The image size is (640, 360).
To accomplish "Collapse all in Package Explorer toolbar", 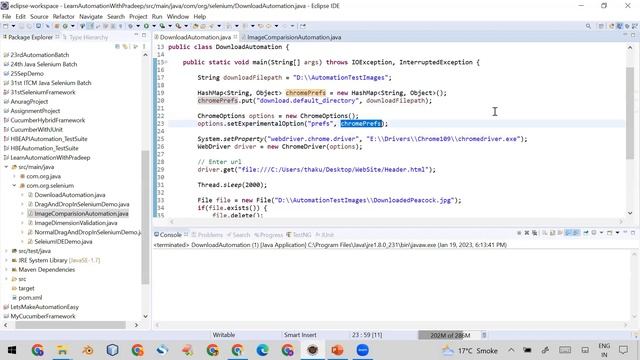I will 118,47.
